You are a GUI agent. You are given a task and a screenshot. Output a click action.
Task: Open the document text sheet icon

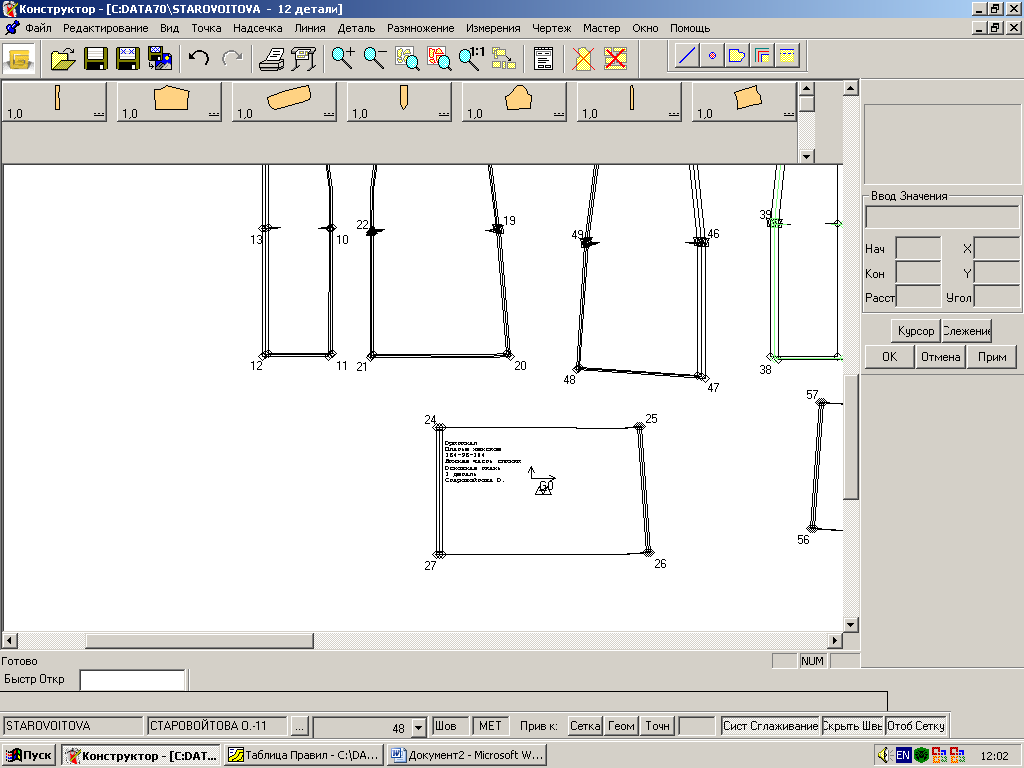(x=543, y=58)
